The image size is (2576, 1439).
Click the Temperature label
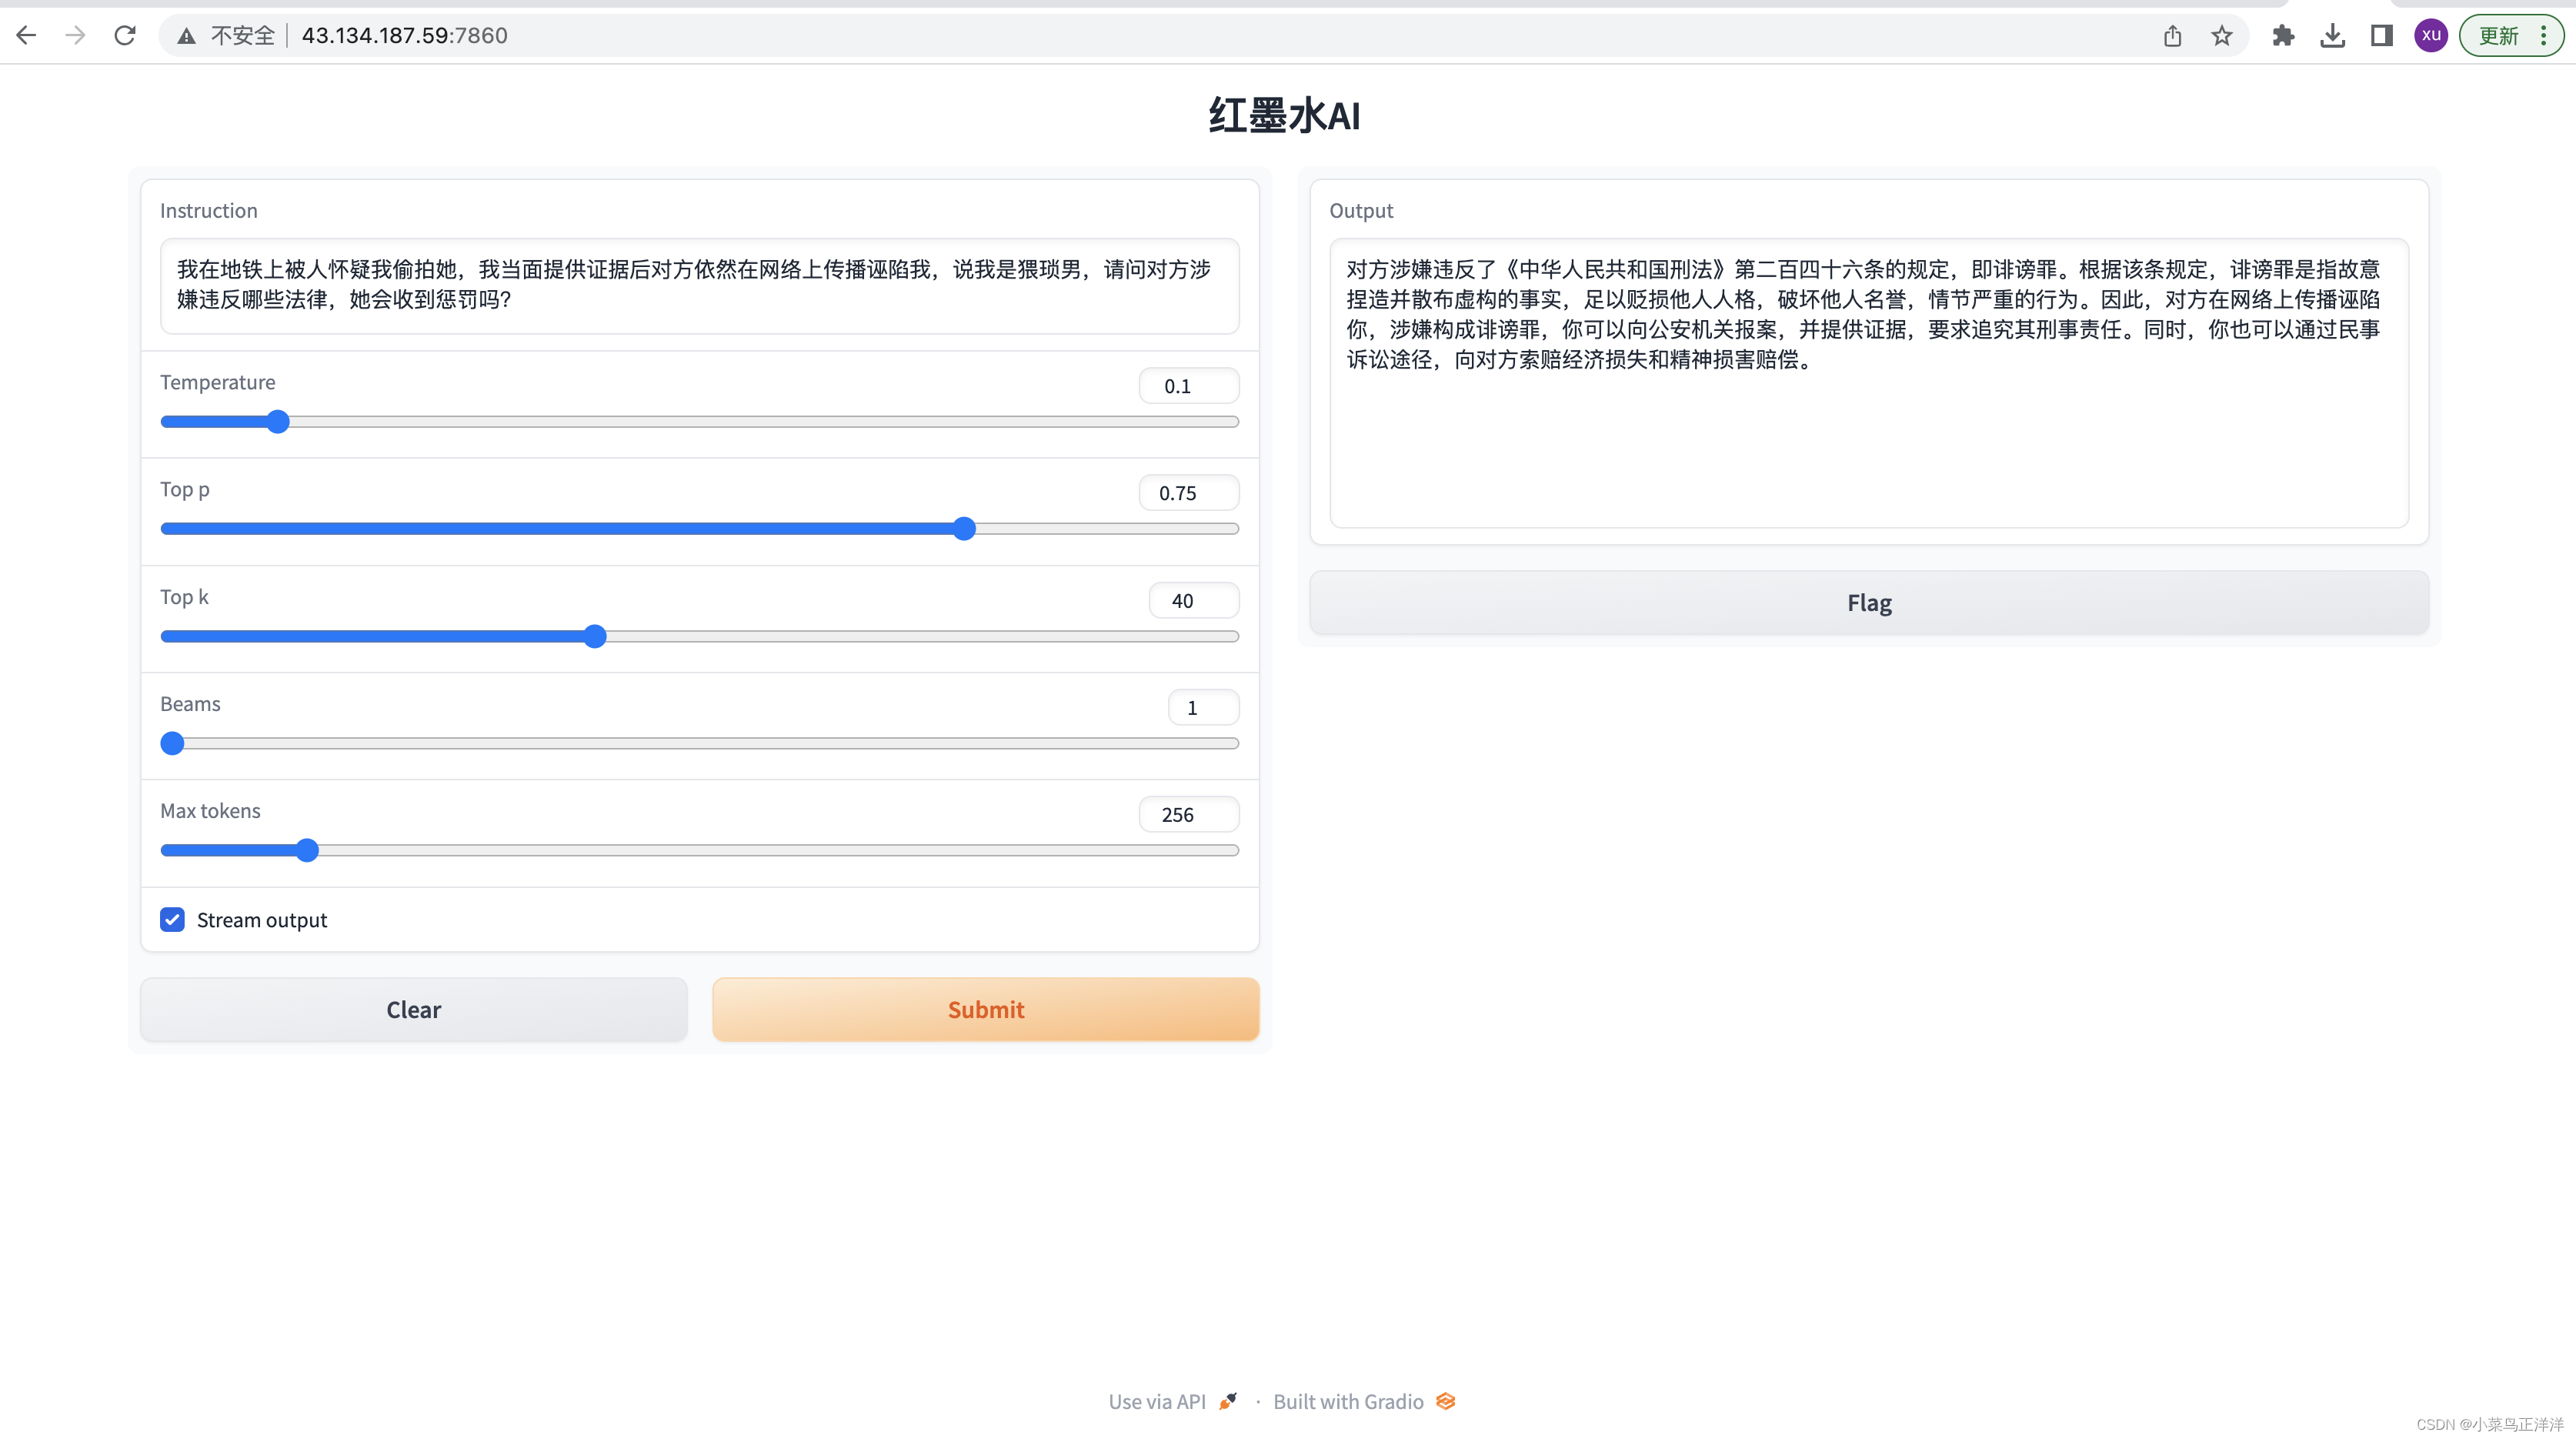[217, 383]
